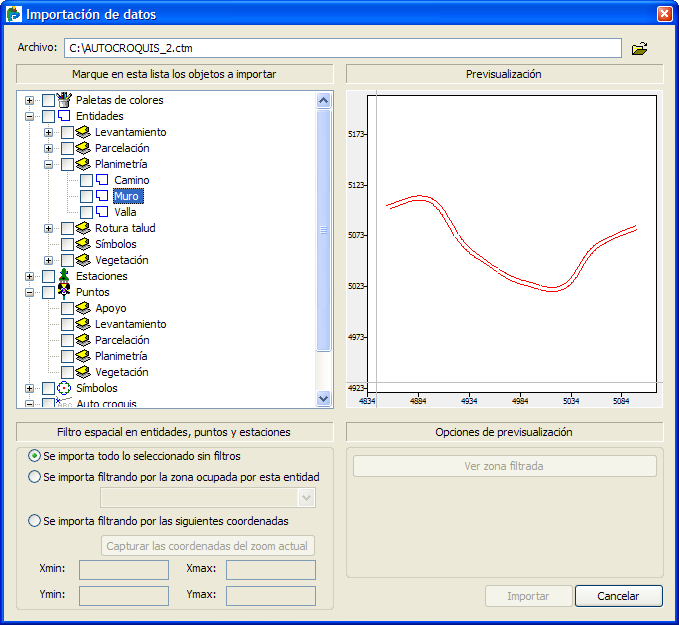
Task: Click the Paletas de colores palette icon
Action: coord(65,100)
